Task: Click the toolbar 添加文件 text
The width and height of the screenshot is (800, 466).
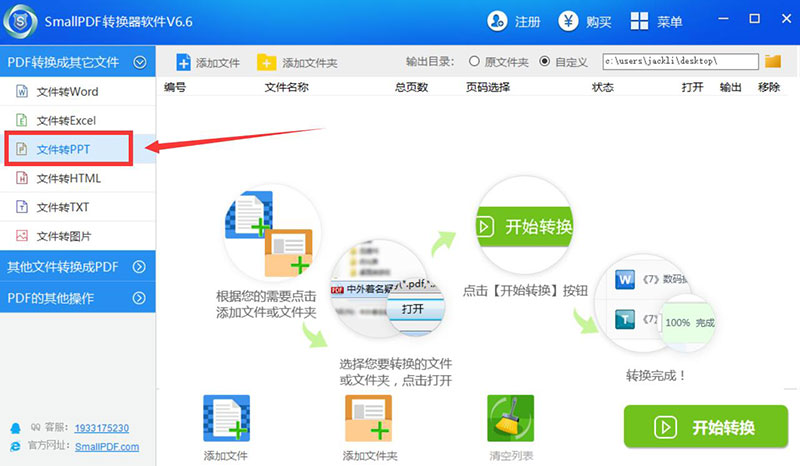Action: click(x=218, y=63)
